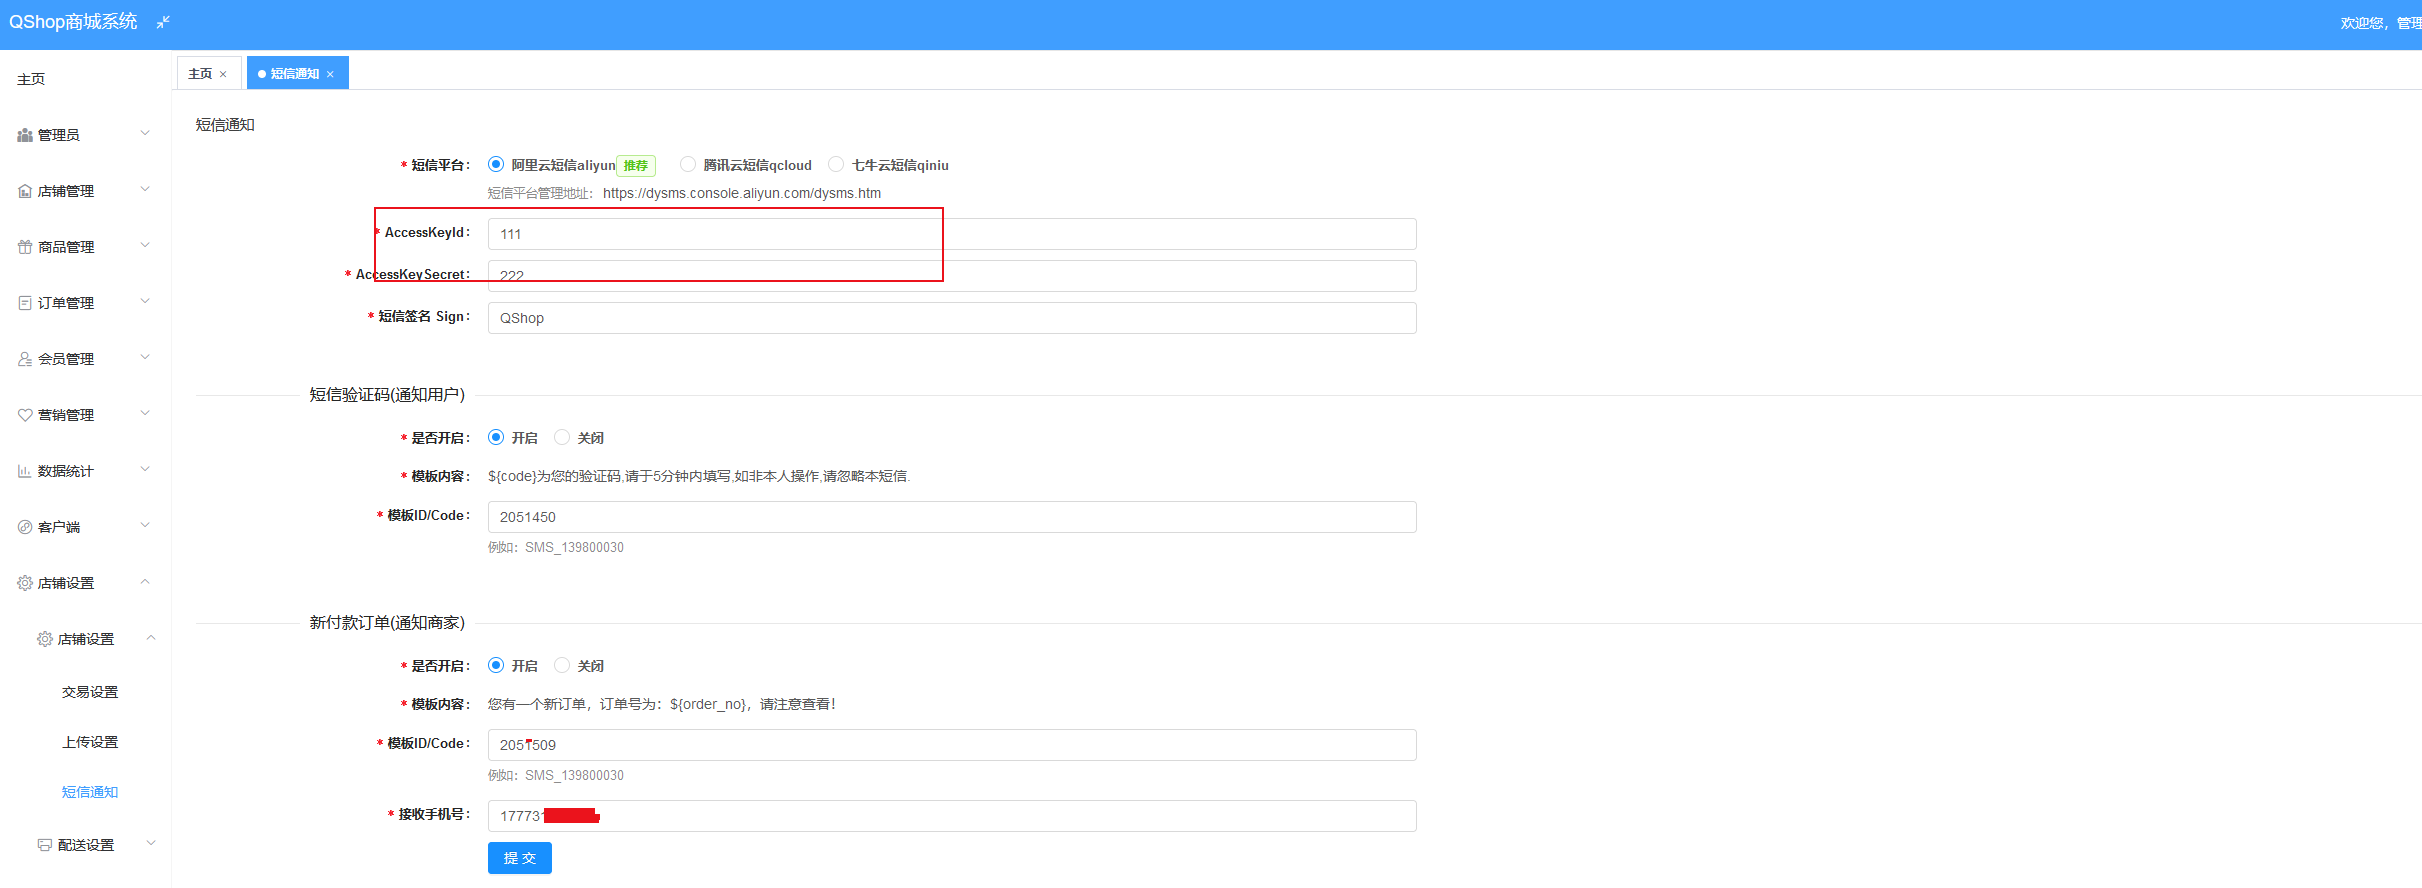Click the 管理员 people icon in sidebar
2422x888 pixels.
coord(25,135)
